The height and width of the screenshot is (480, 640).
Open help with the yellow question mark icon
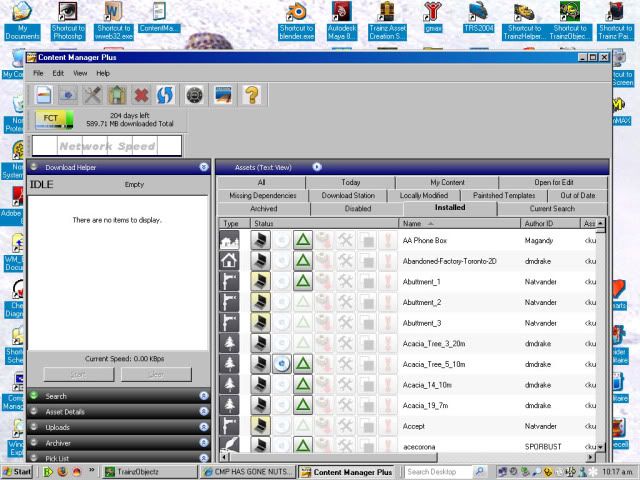coord(252,95)
